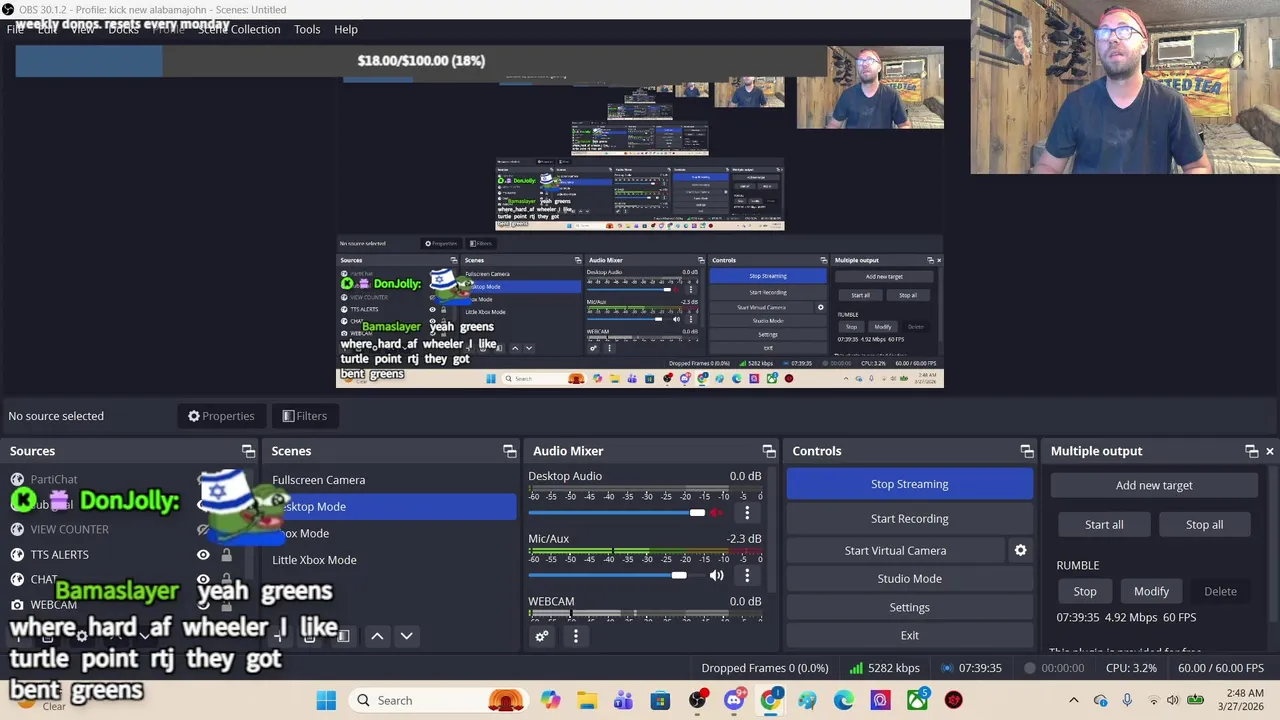This screenshot has height=720, width=1280.
Task: Click the globe icon beside TTS ALERTS
Action: tap(17, 554)
